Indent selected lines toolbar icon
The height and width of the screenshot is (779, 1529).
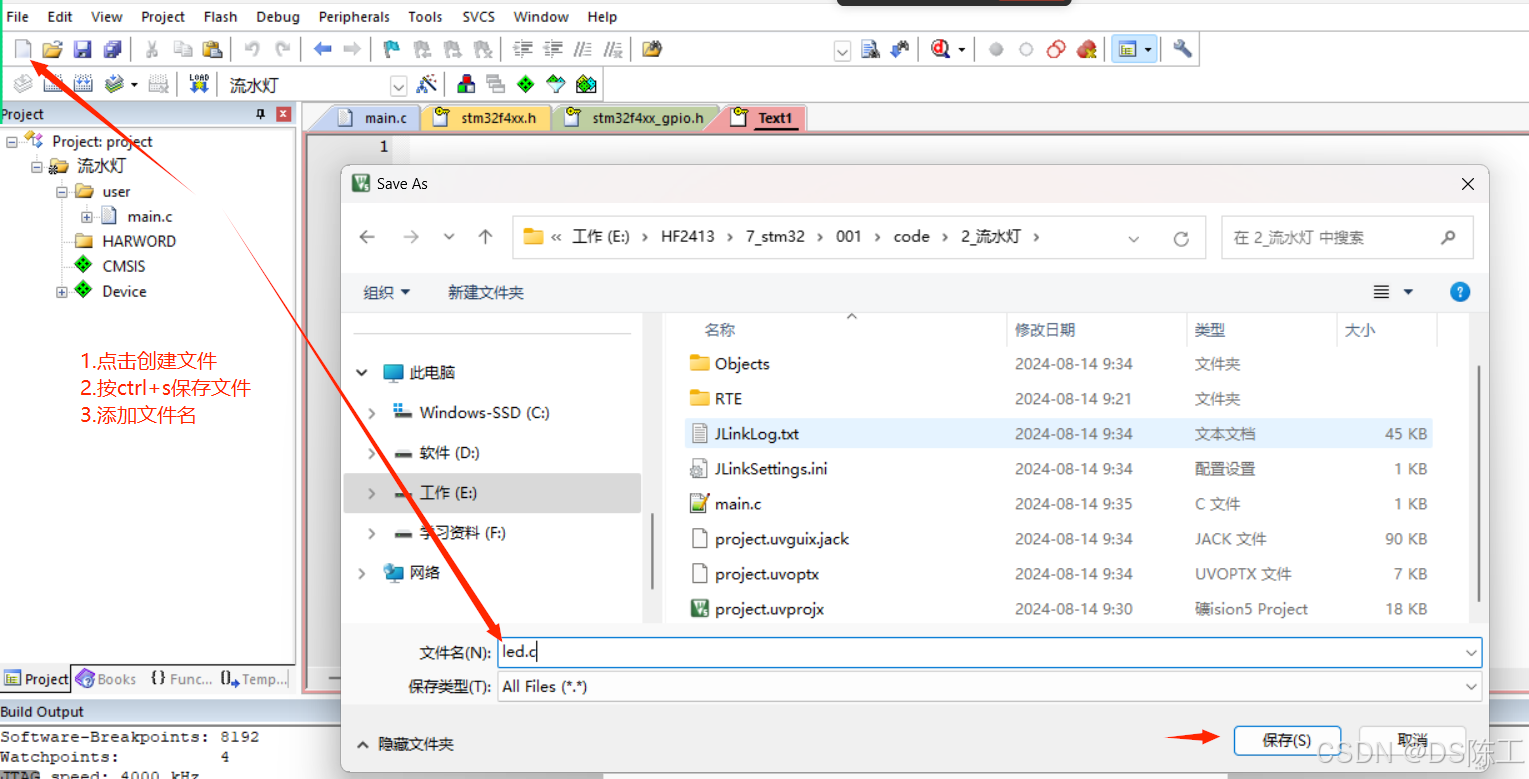click(x=522, y=49)
